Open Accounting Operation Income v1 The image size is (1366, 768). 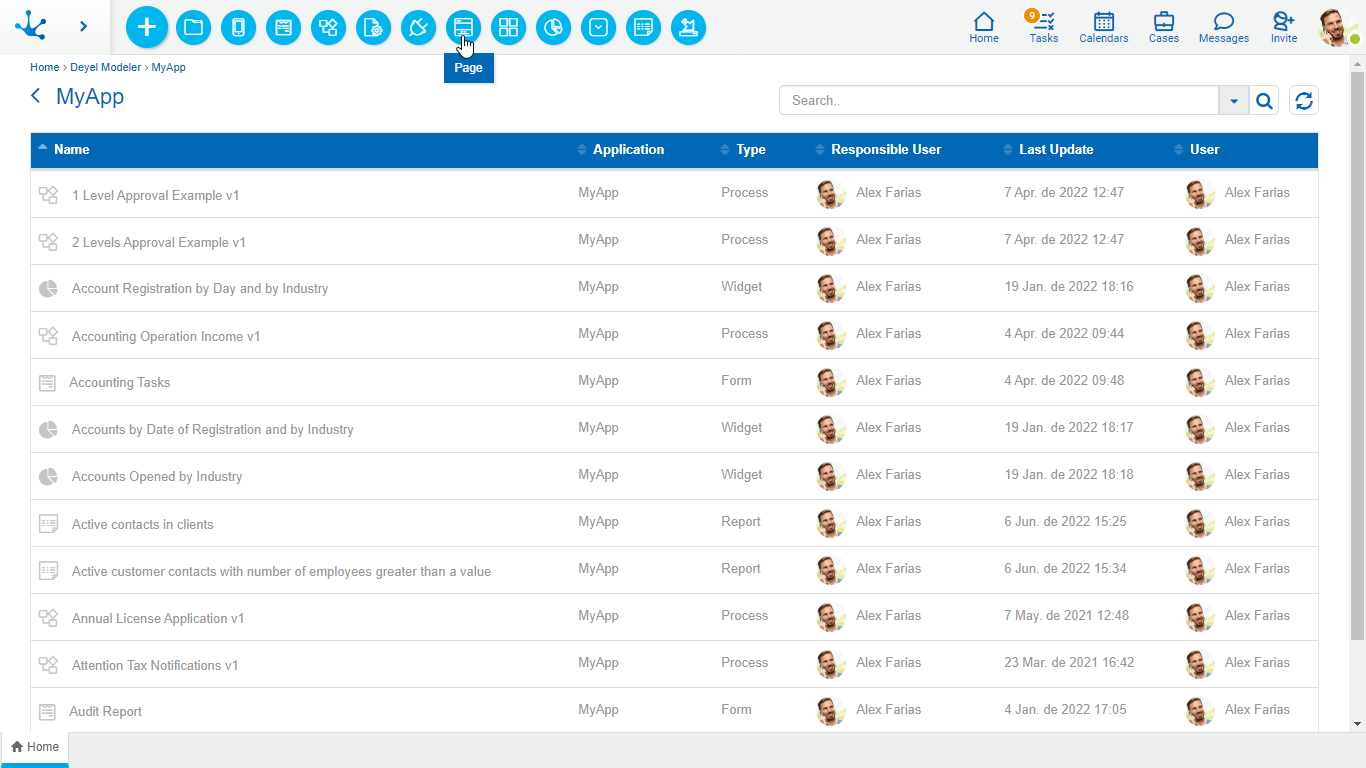pyautogui.click(x=166, y=336)
